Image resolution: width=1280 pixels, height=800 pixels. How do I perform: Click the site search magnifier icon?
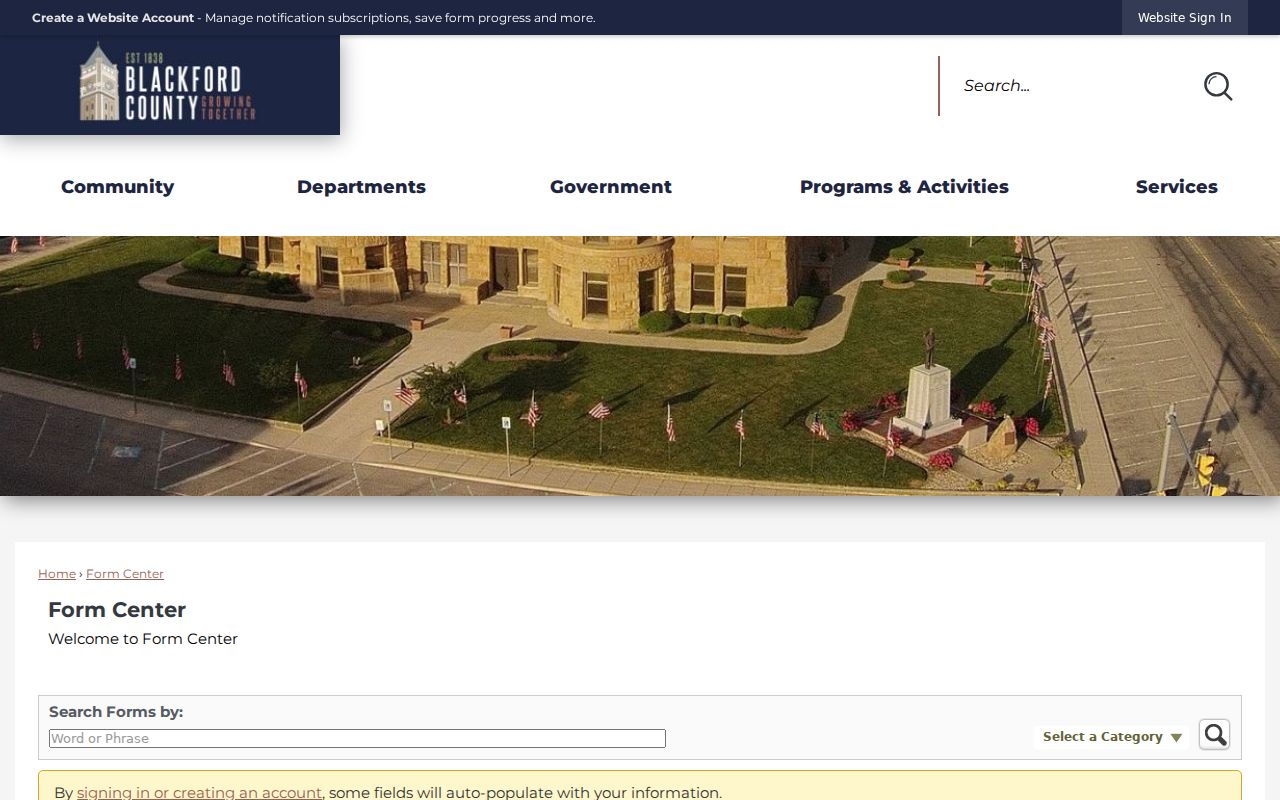[x=1217, y=86]
